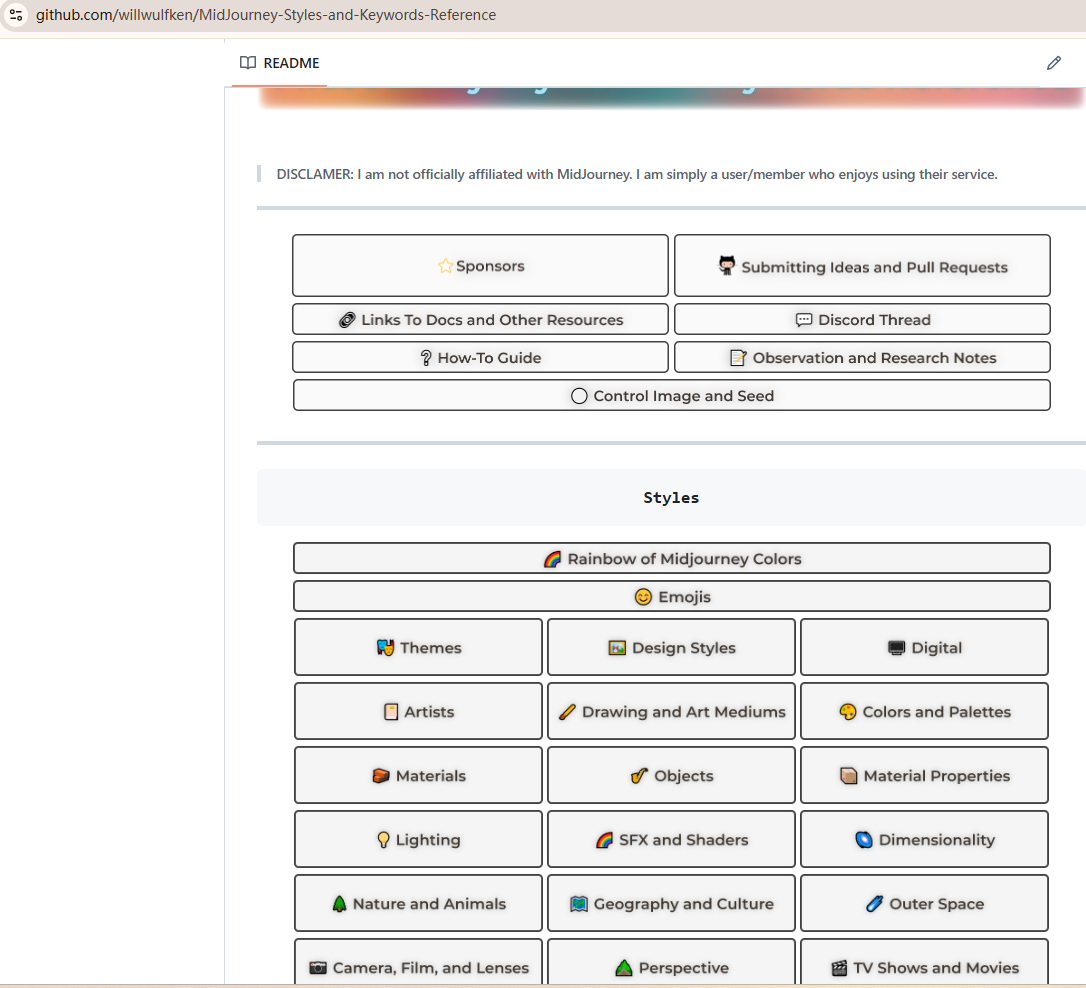Go to Geography and Culture

click(x=671, y=904)
